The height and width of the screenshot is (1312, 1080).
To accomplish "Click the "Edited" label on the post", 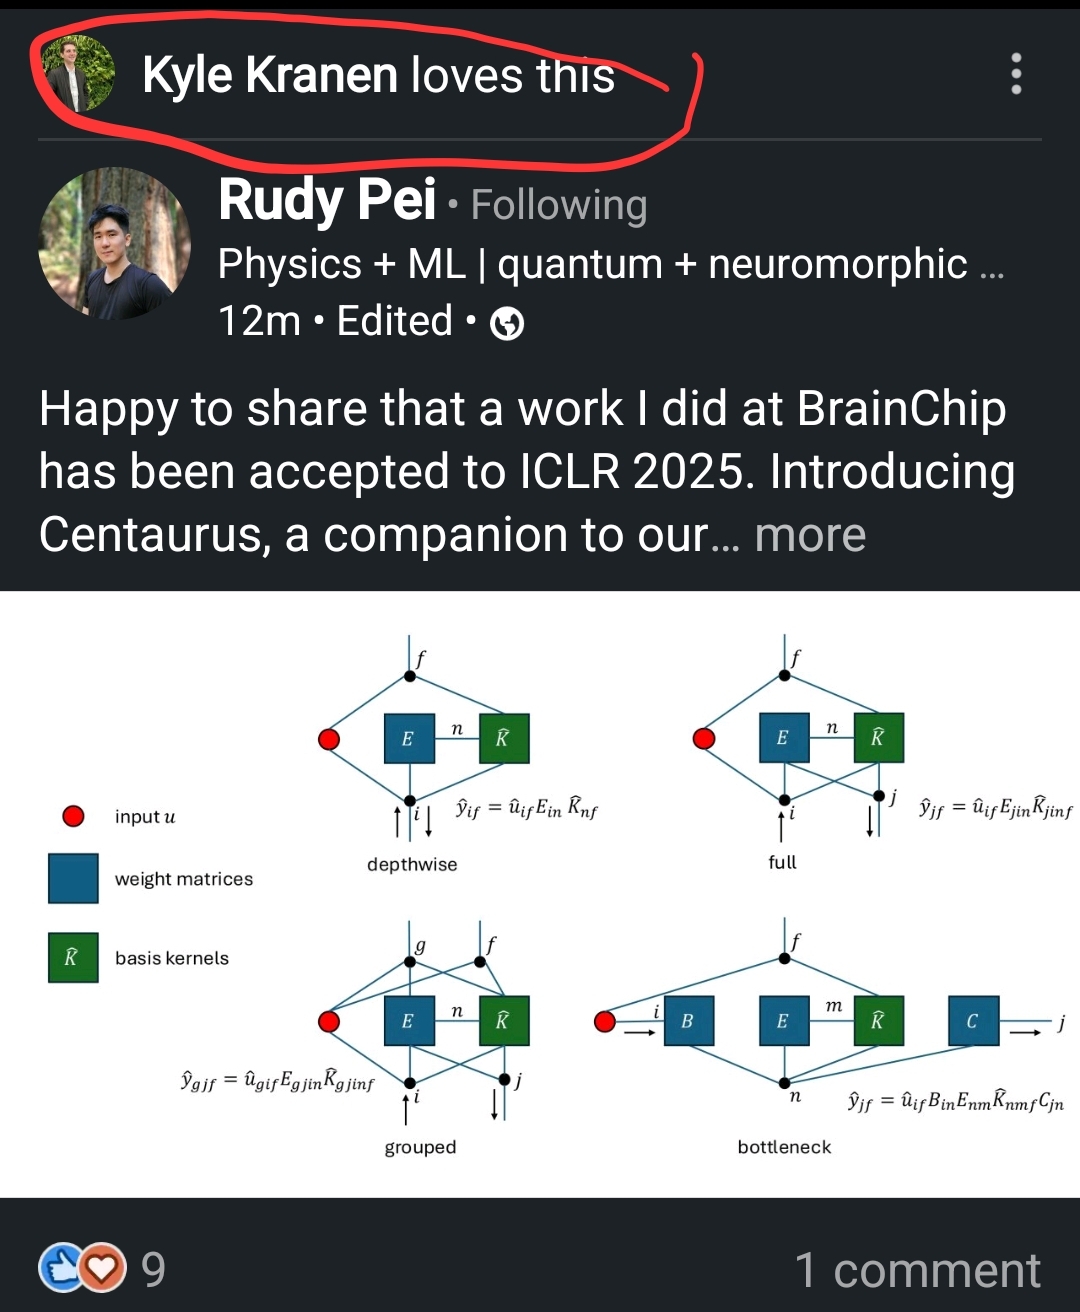I will pyautogui.click(x=395, y=321).
